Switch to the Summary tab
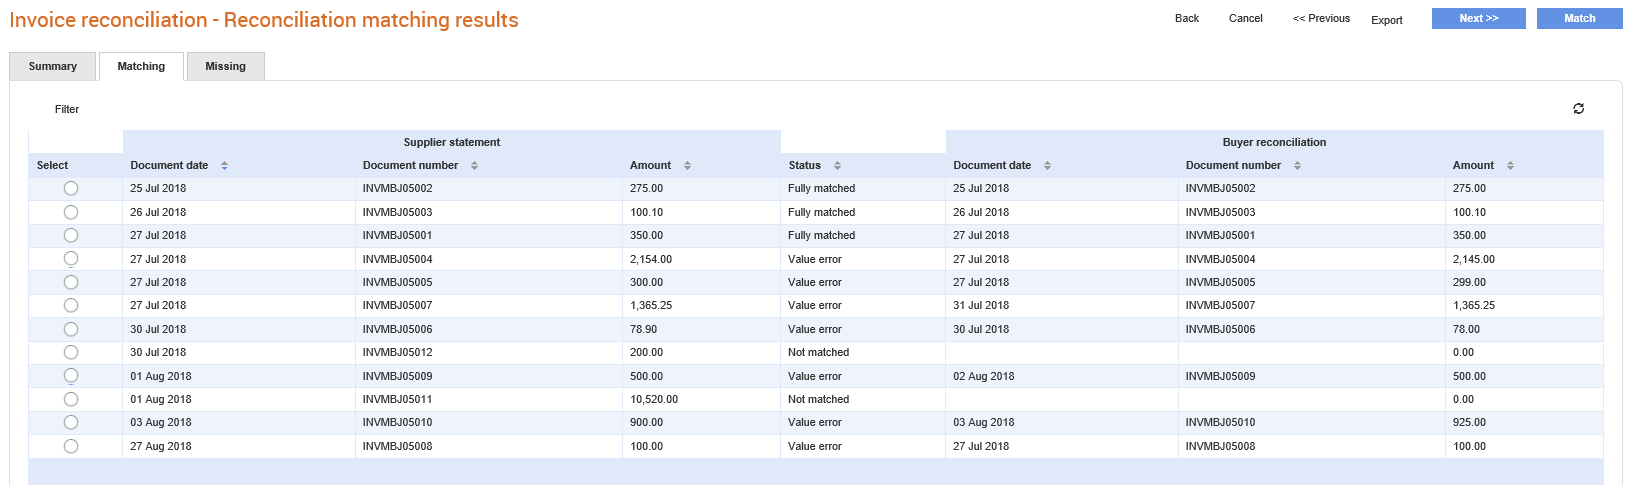The image size is (1626, 485). [53, 66]
